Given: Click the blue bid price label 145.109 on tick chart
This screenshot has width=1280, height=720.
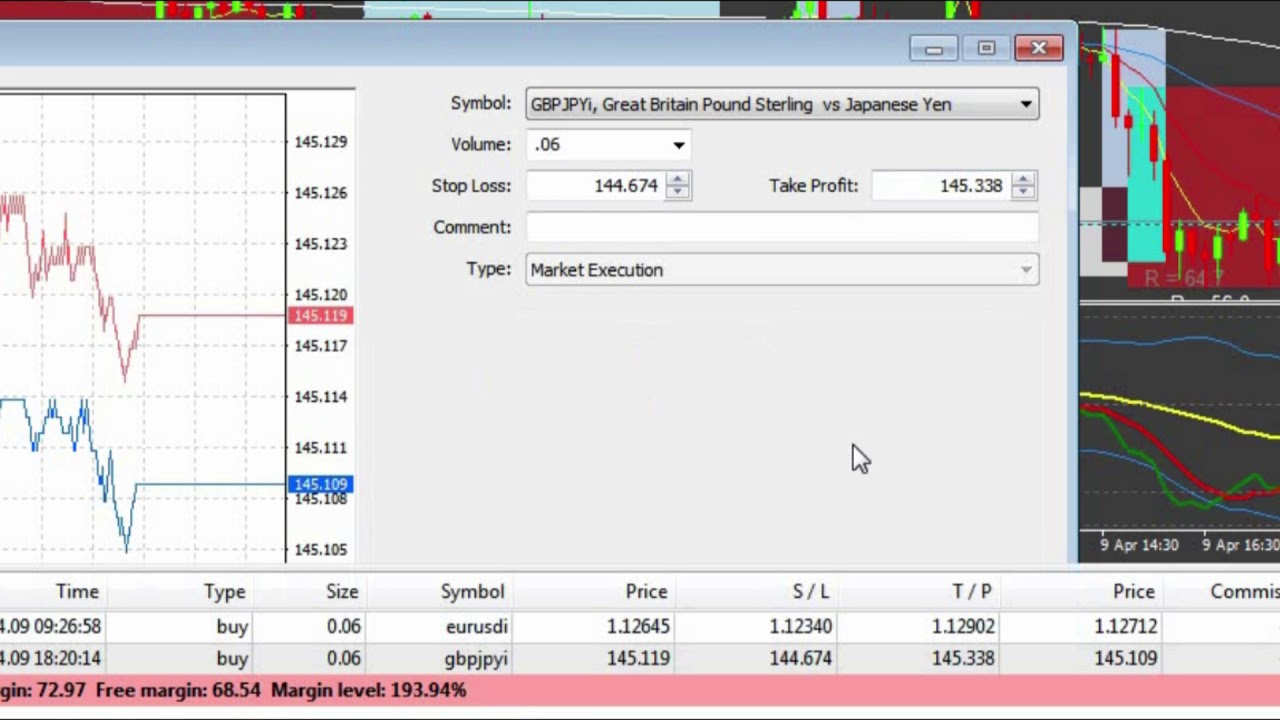Looking at the screenshot, I should (x=321, y=484).
